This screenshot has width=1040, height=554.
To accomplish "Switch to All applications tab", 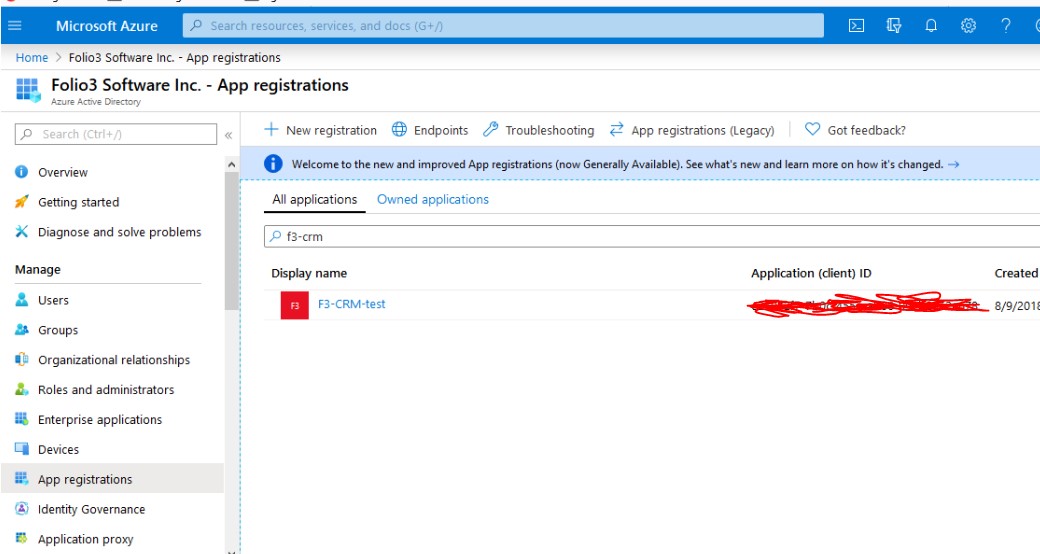I will point(314,200).
